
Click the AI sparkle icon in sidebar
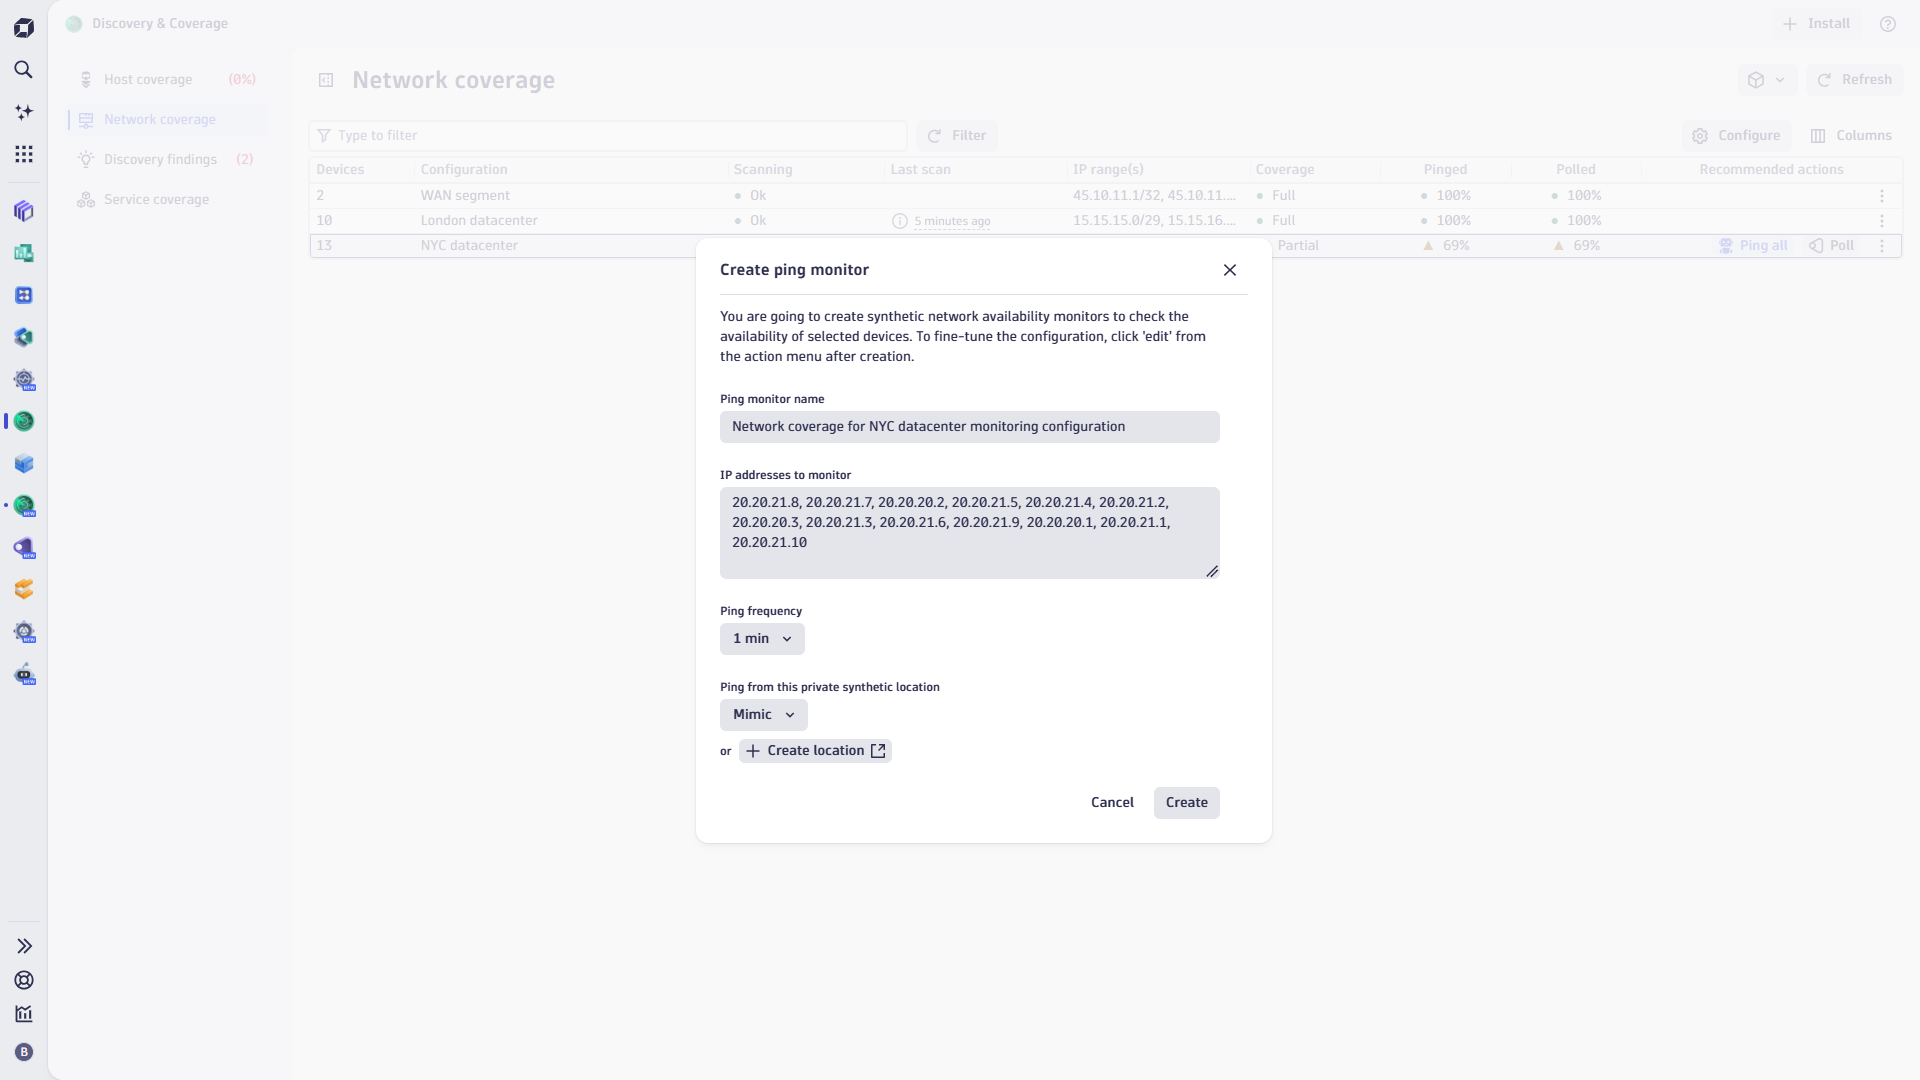click(x=23, y=112)
